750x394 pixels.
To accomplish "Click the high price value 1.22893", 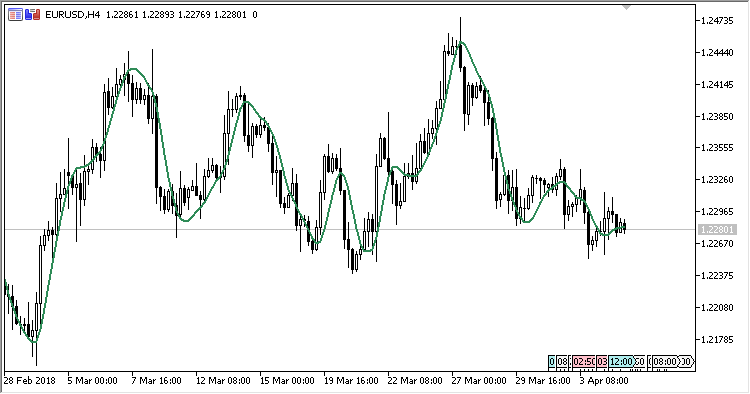I will [x=158, y=15].
